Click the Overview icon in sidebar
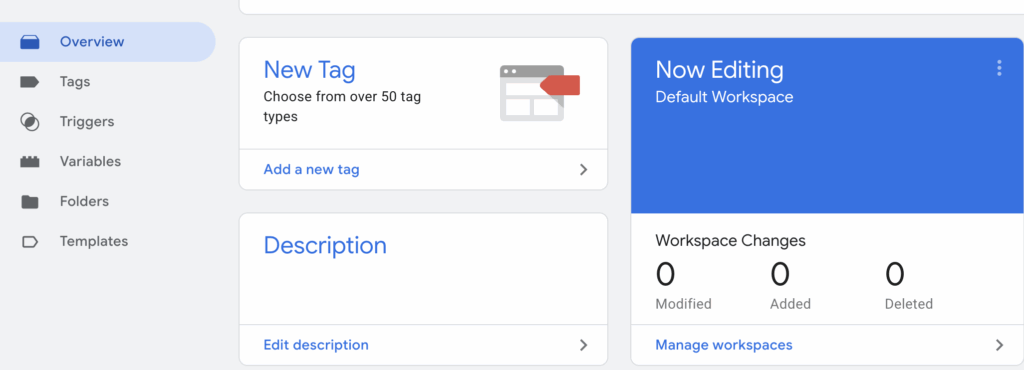The image size is (1024, 370). [30, 42]
